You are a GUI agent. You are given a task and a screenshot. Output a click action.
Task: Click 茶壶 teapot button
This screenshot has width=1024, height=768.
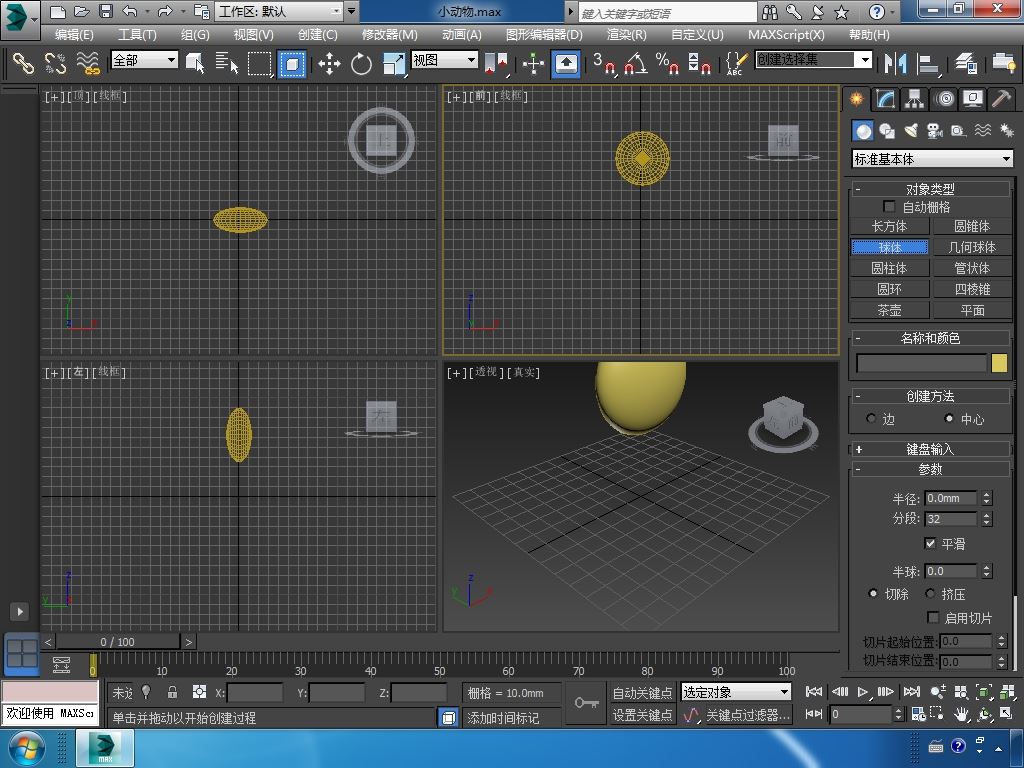click(889, 310)
